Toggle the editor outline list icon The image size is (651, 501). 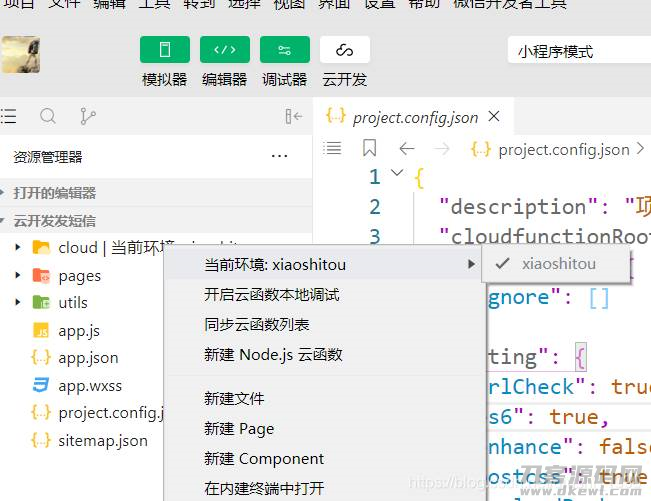pos(332,148)
